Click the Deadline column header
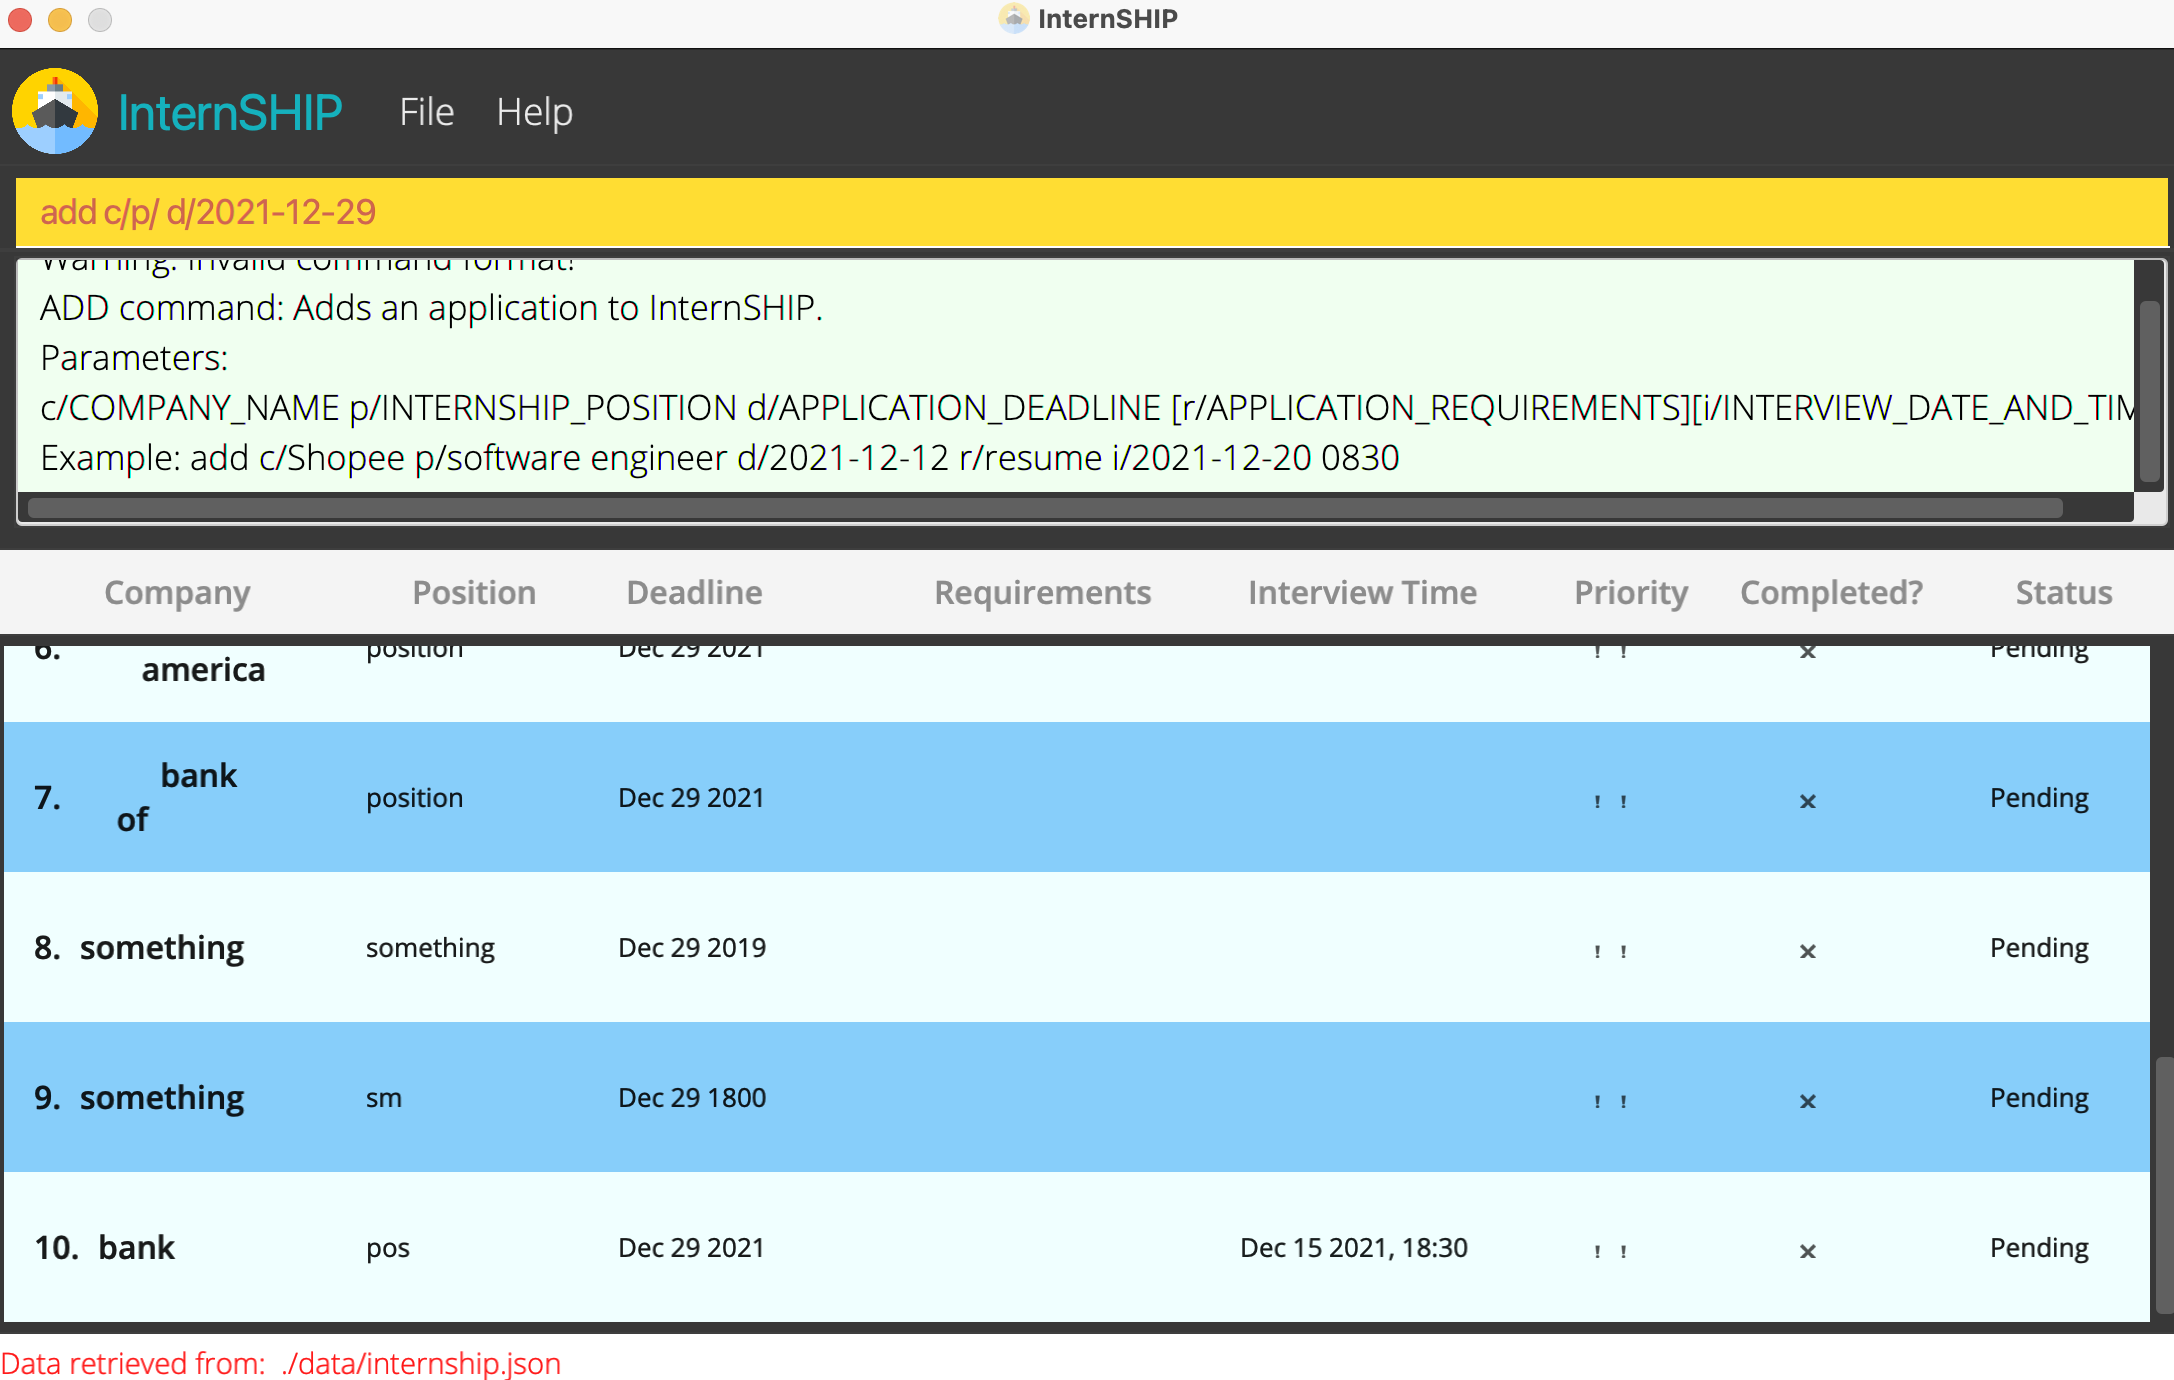Screen dimensions: 2174x1380 point(694,592)
